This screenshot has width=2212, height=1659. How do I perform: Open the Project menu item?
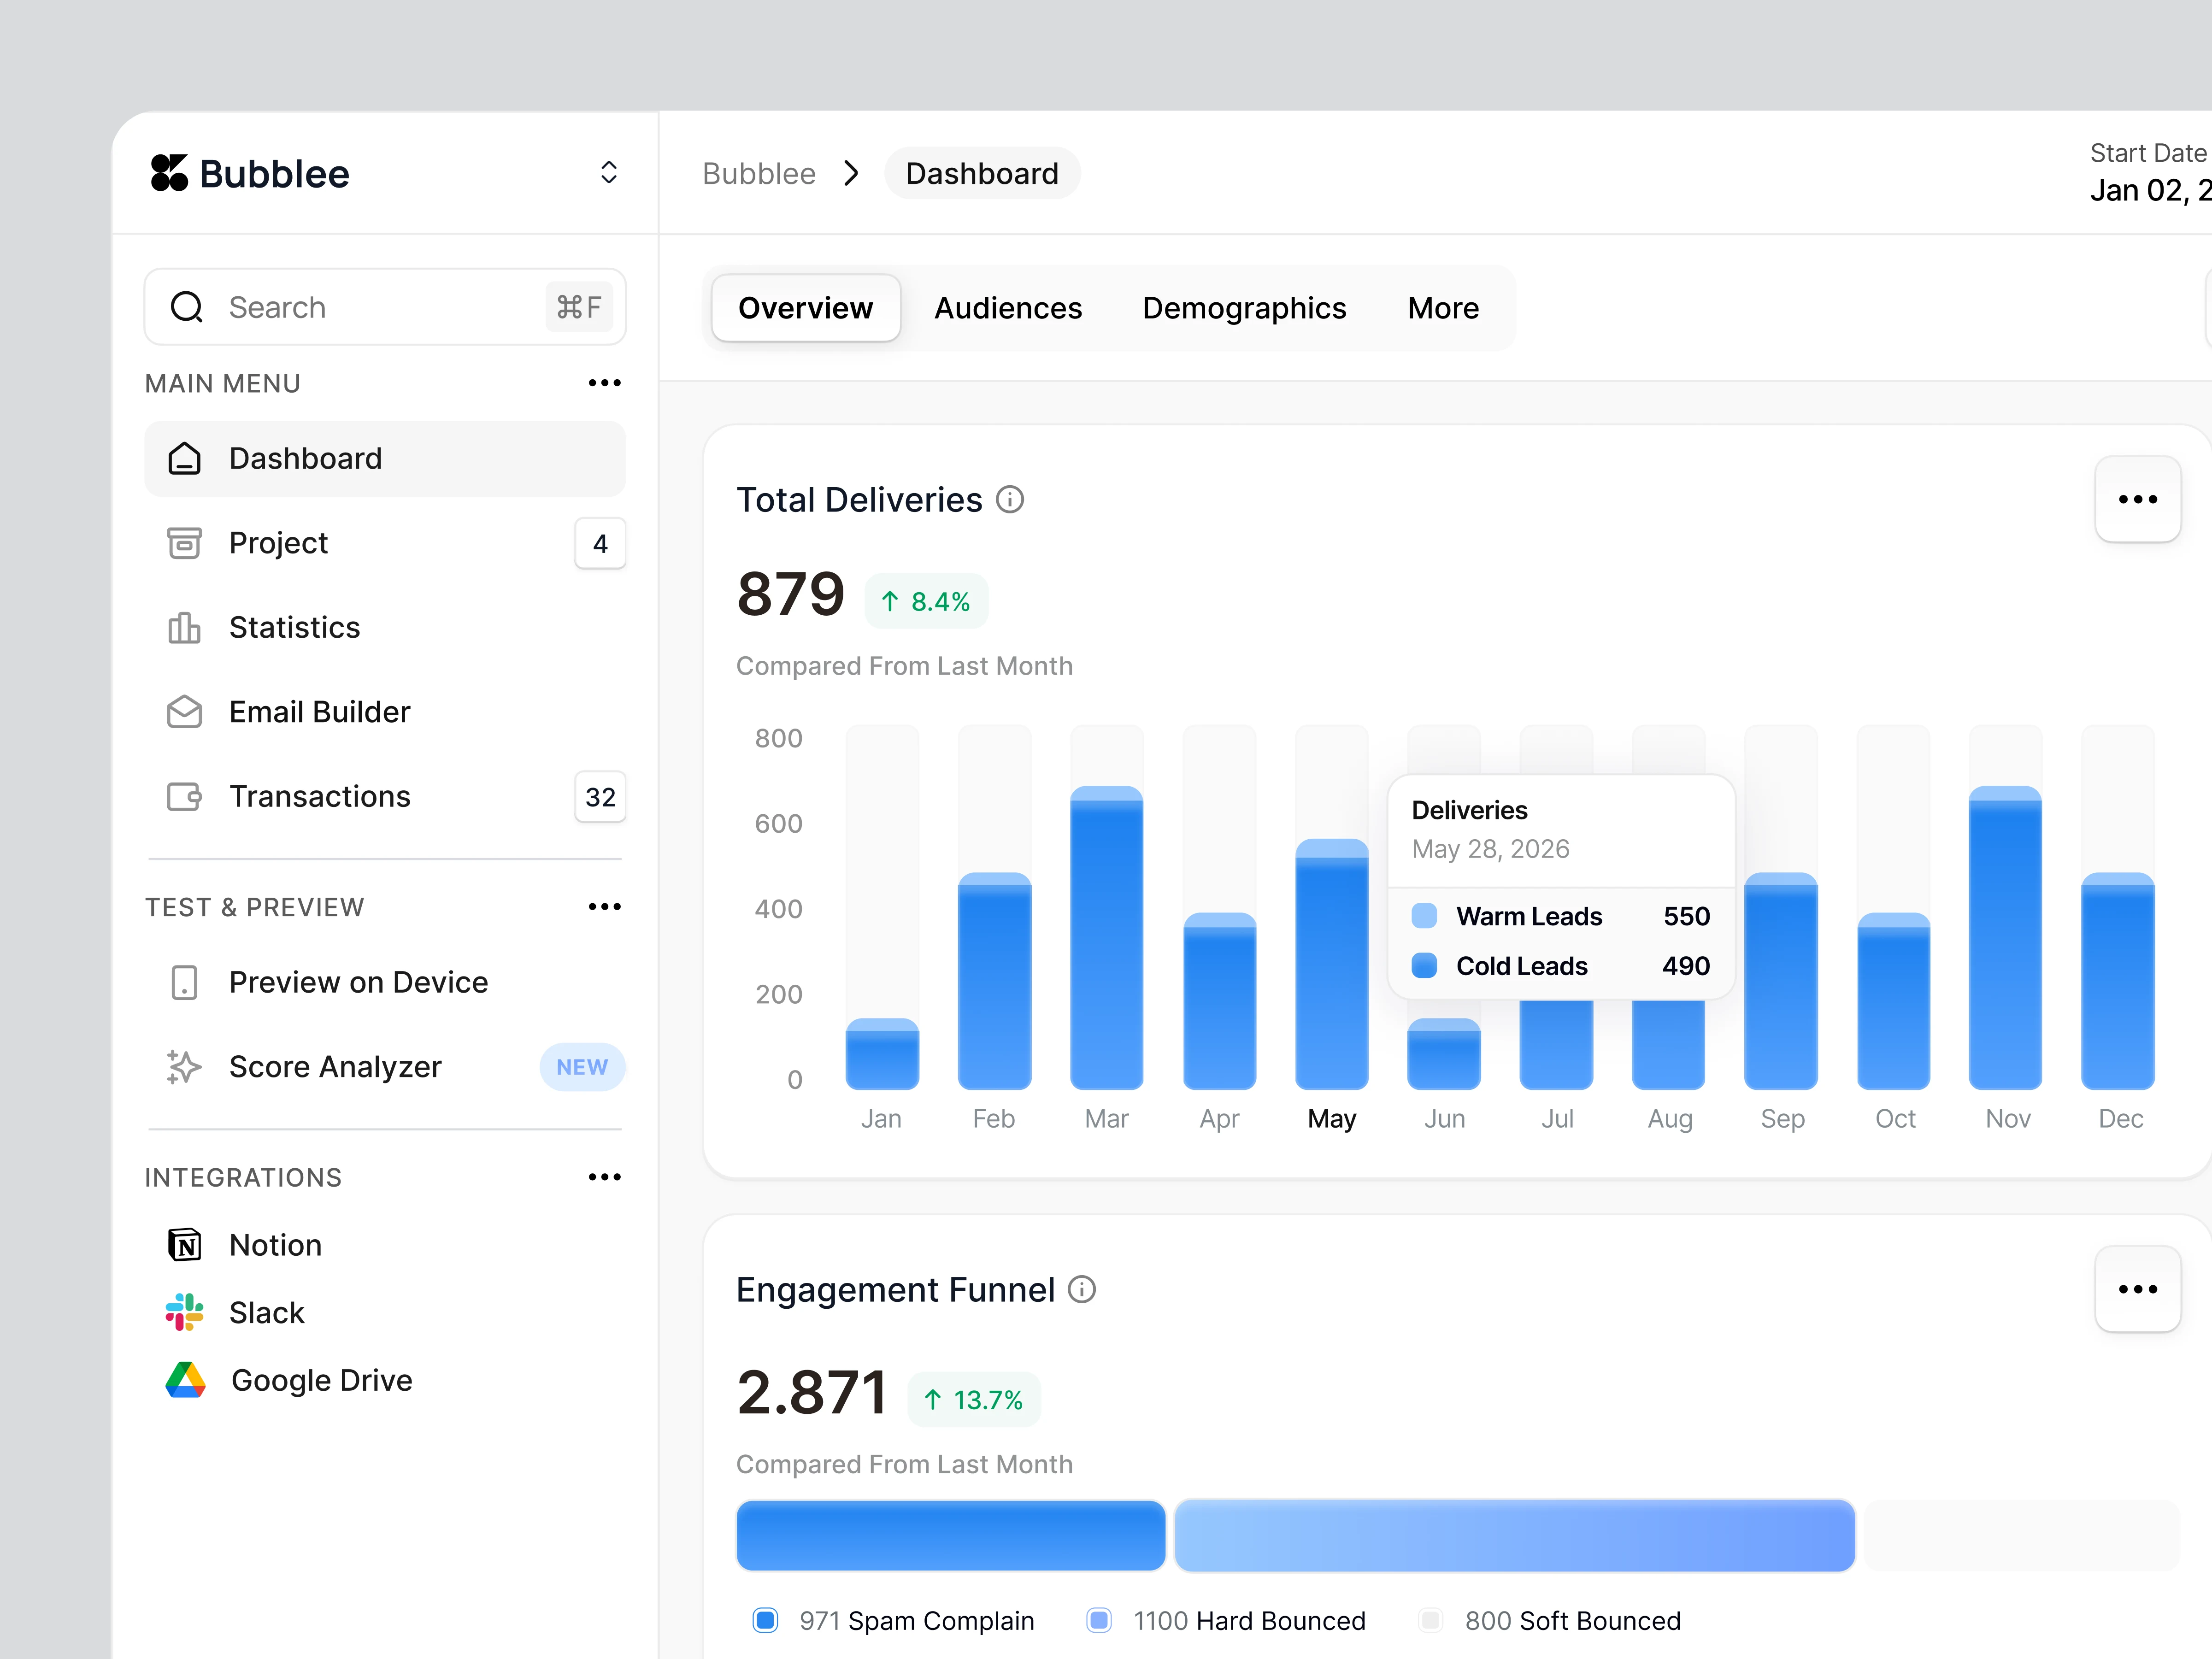tap(279, 543)
